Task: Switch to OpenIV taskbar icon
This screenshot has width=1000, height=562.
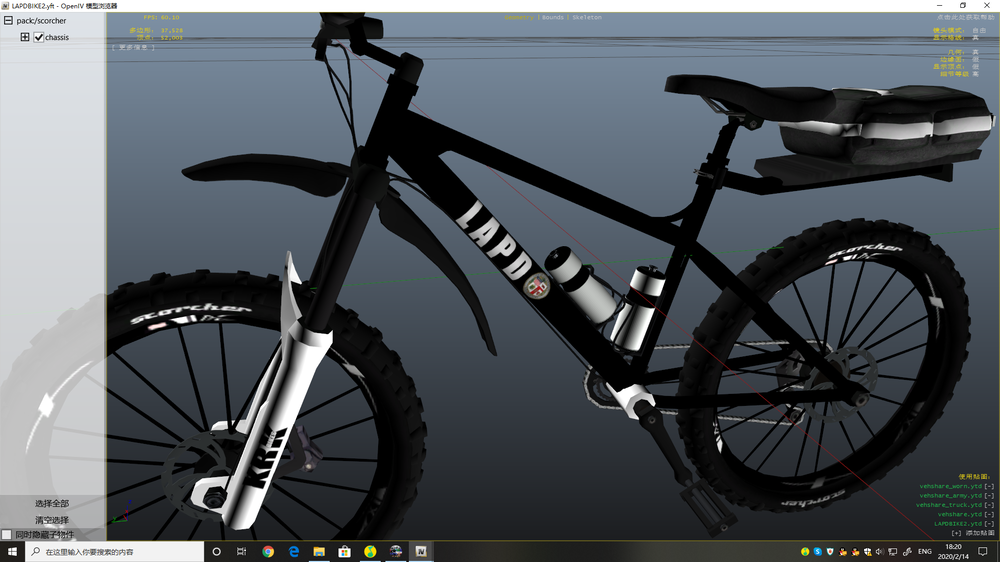Action: point(421,552)
